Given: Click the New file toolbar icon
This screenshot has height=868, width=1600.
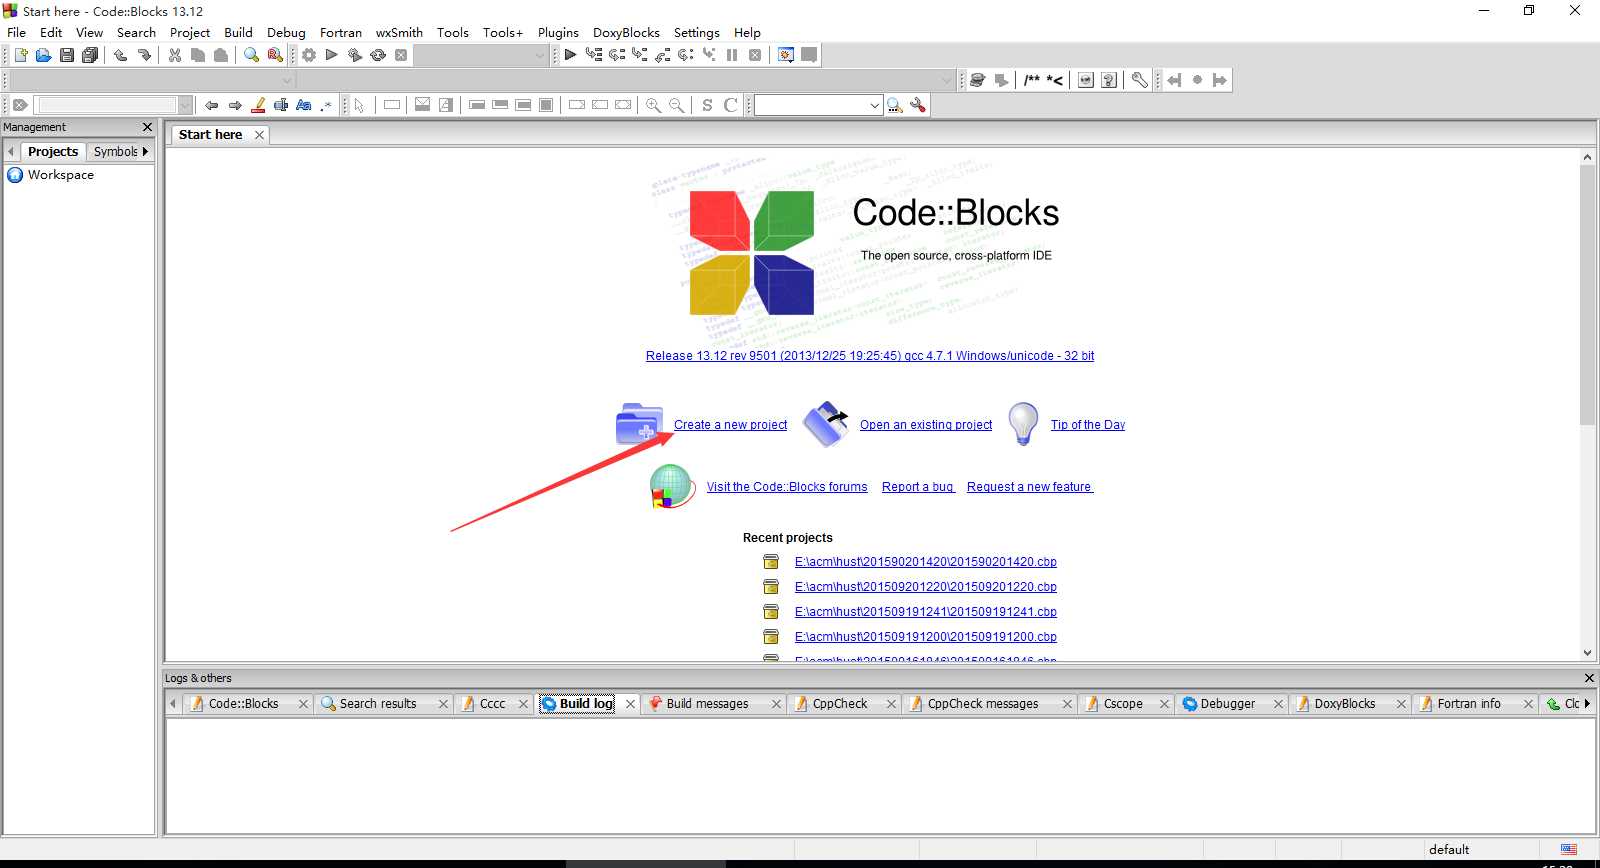Looking at the screenshot, I should (x=20, y=55).
